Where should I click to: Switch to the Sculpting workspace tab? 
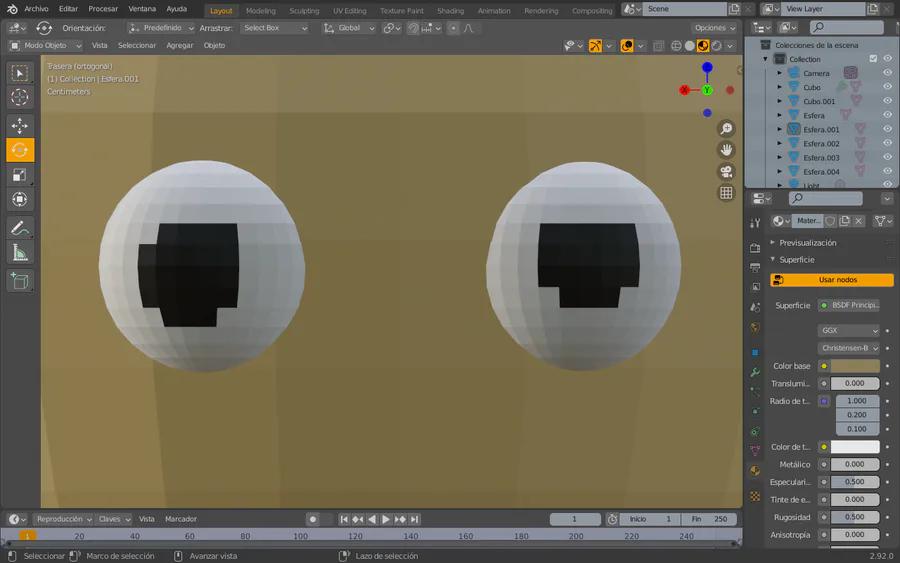304,11
